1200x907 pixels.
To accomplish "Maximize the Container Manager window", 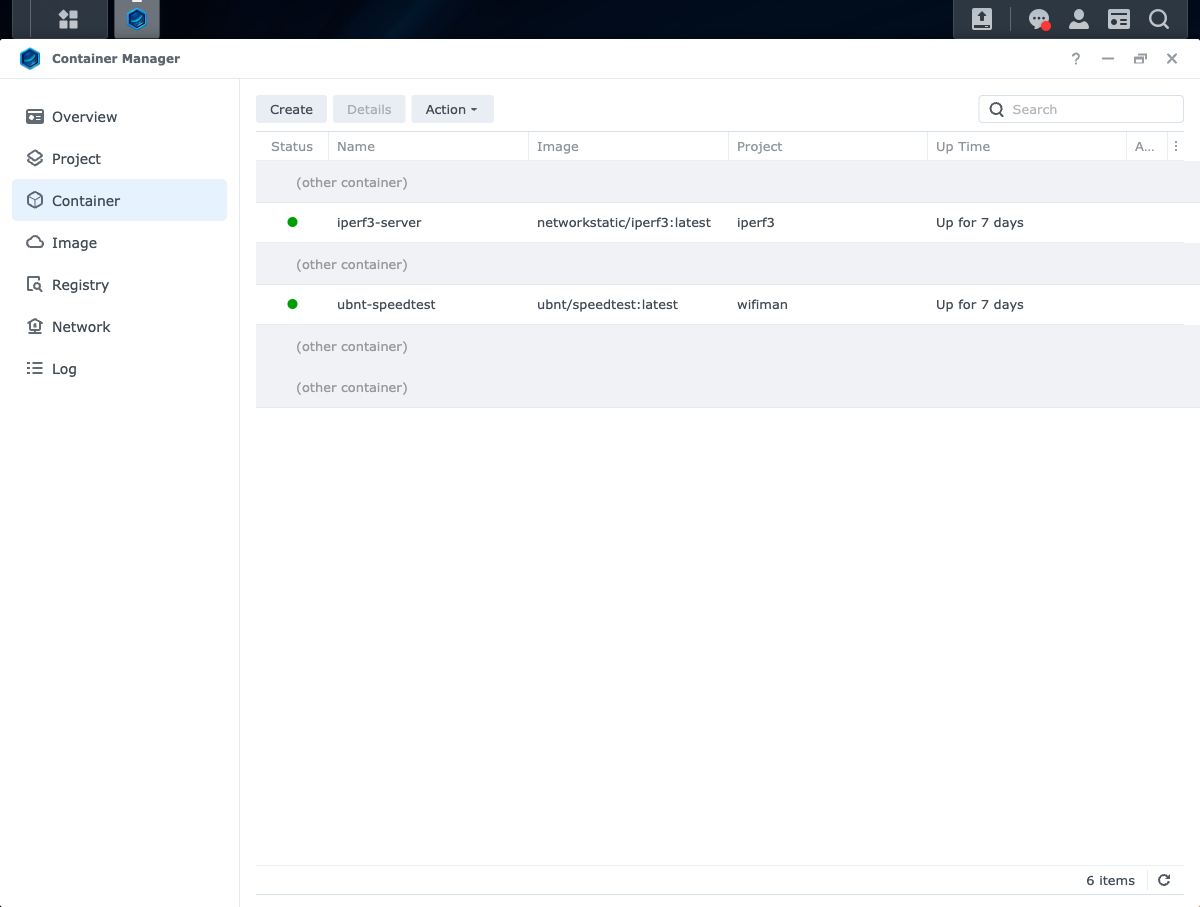I will pyautogui.click(x=1140, y=59).
